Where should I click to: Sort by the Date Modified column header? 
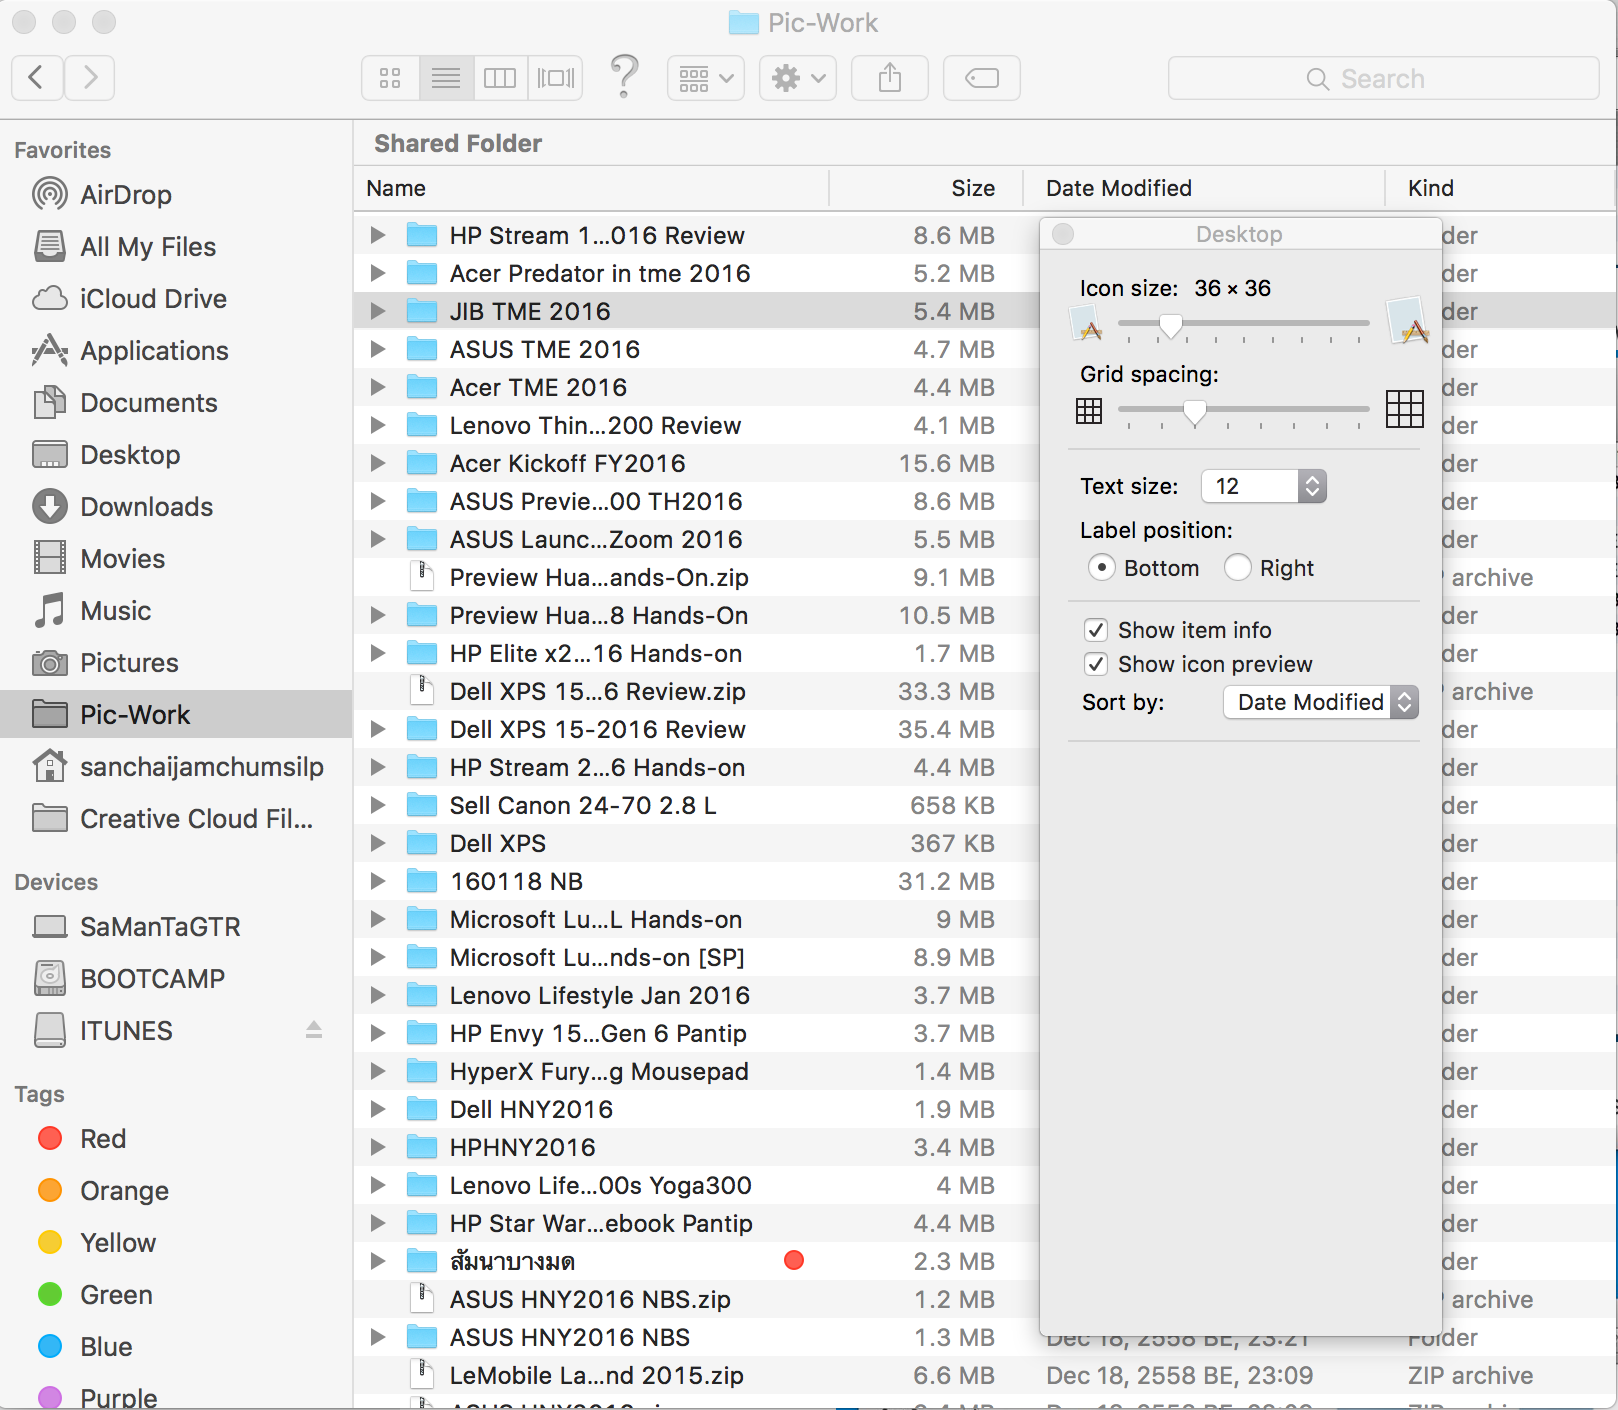pos(1204,188)
